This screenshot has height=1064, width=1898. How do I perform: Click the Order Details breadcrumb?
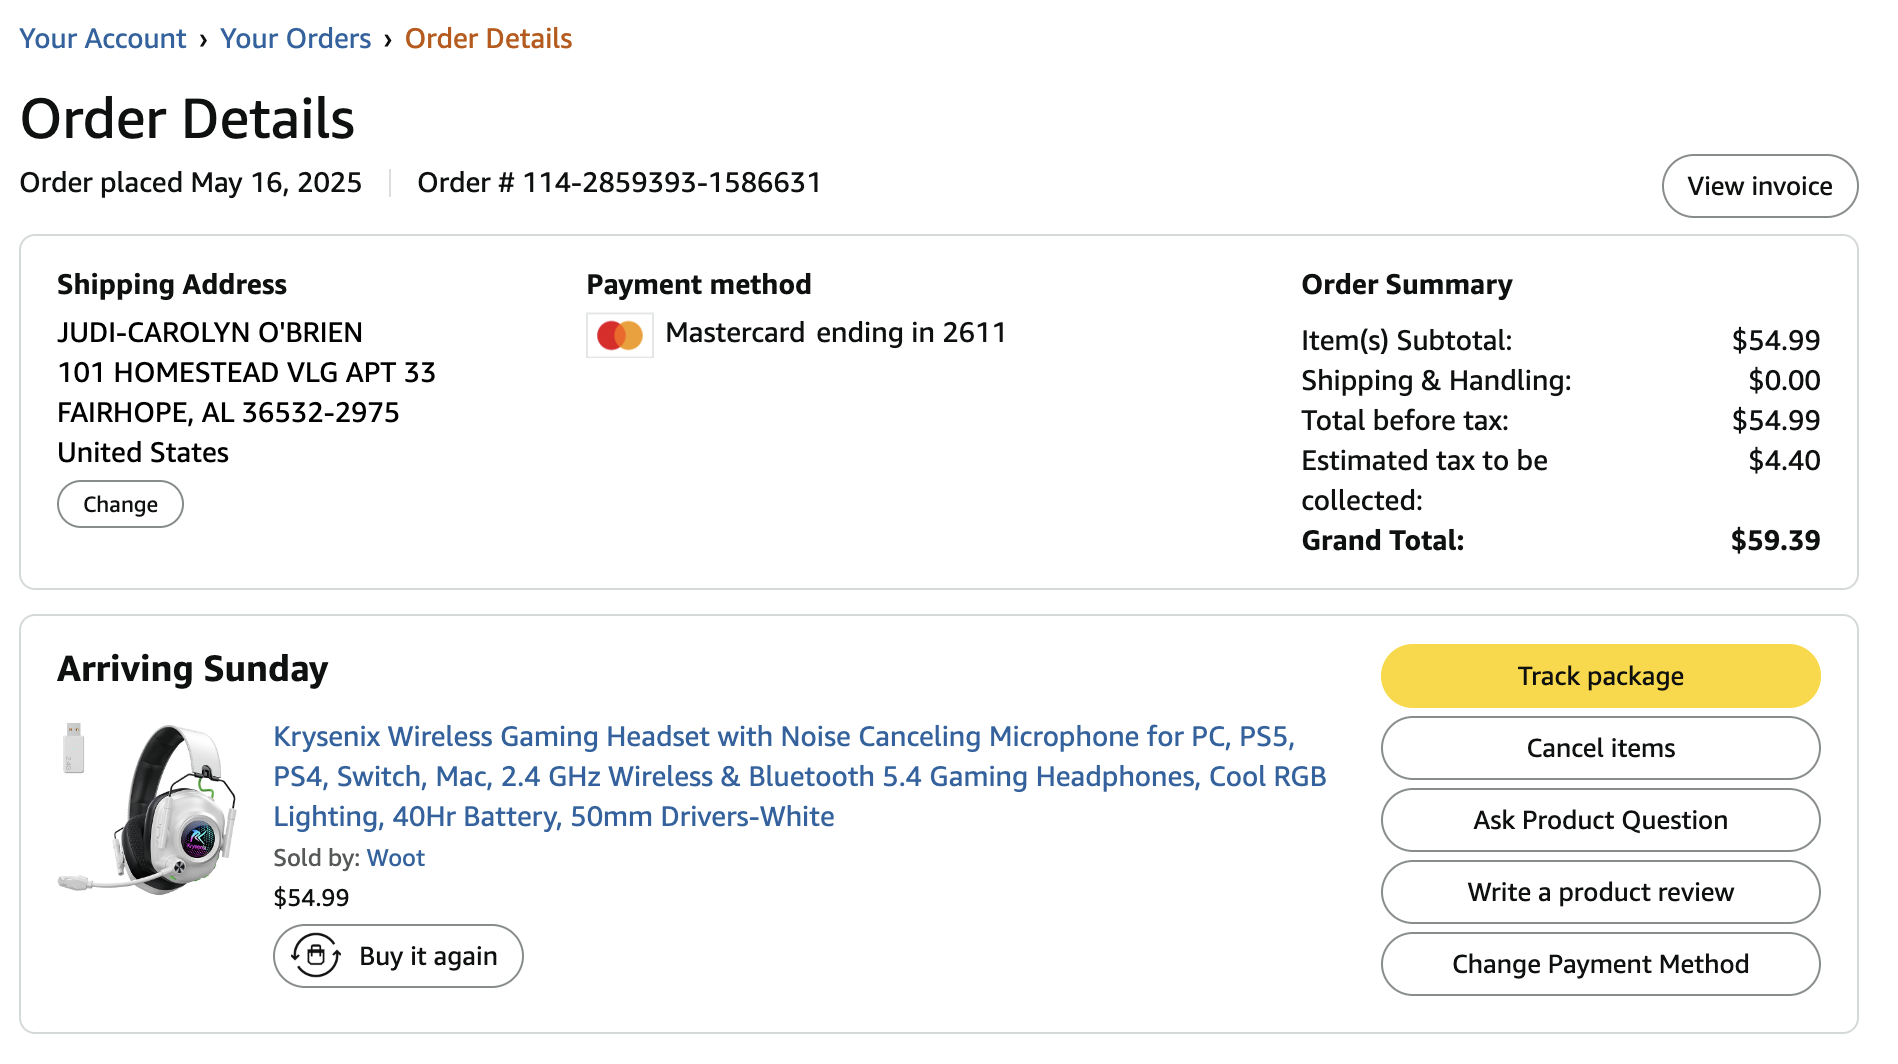(x=488, y=39)
